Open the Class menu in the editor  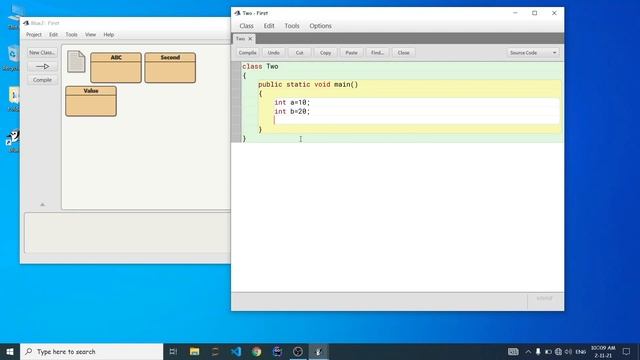click(x=246, y=26)
